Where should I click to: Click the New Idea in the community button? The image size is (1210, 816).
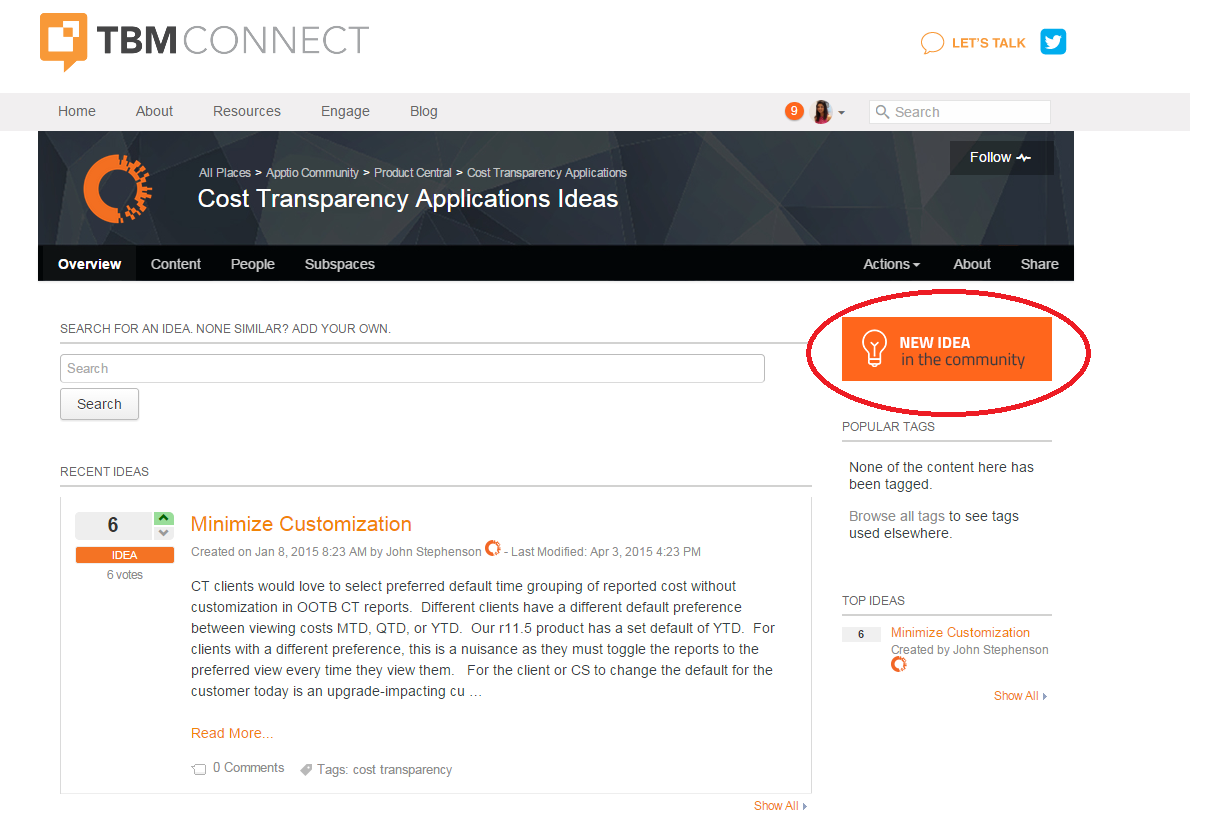point(947,349)
